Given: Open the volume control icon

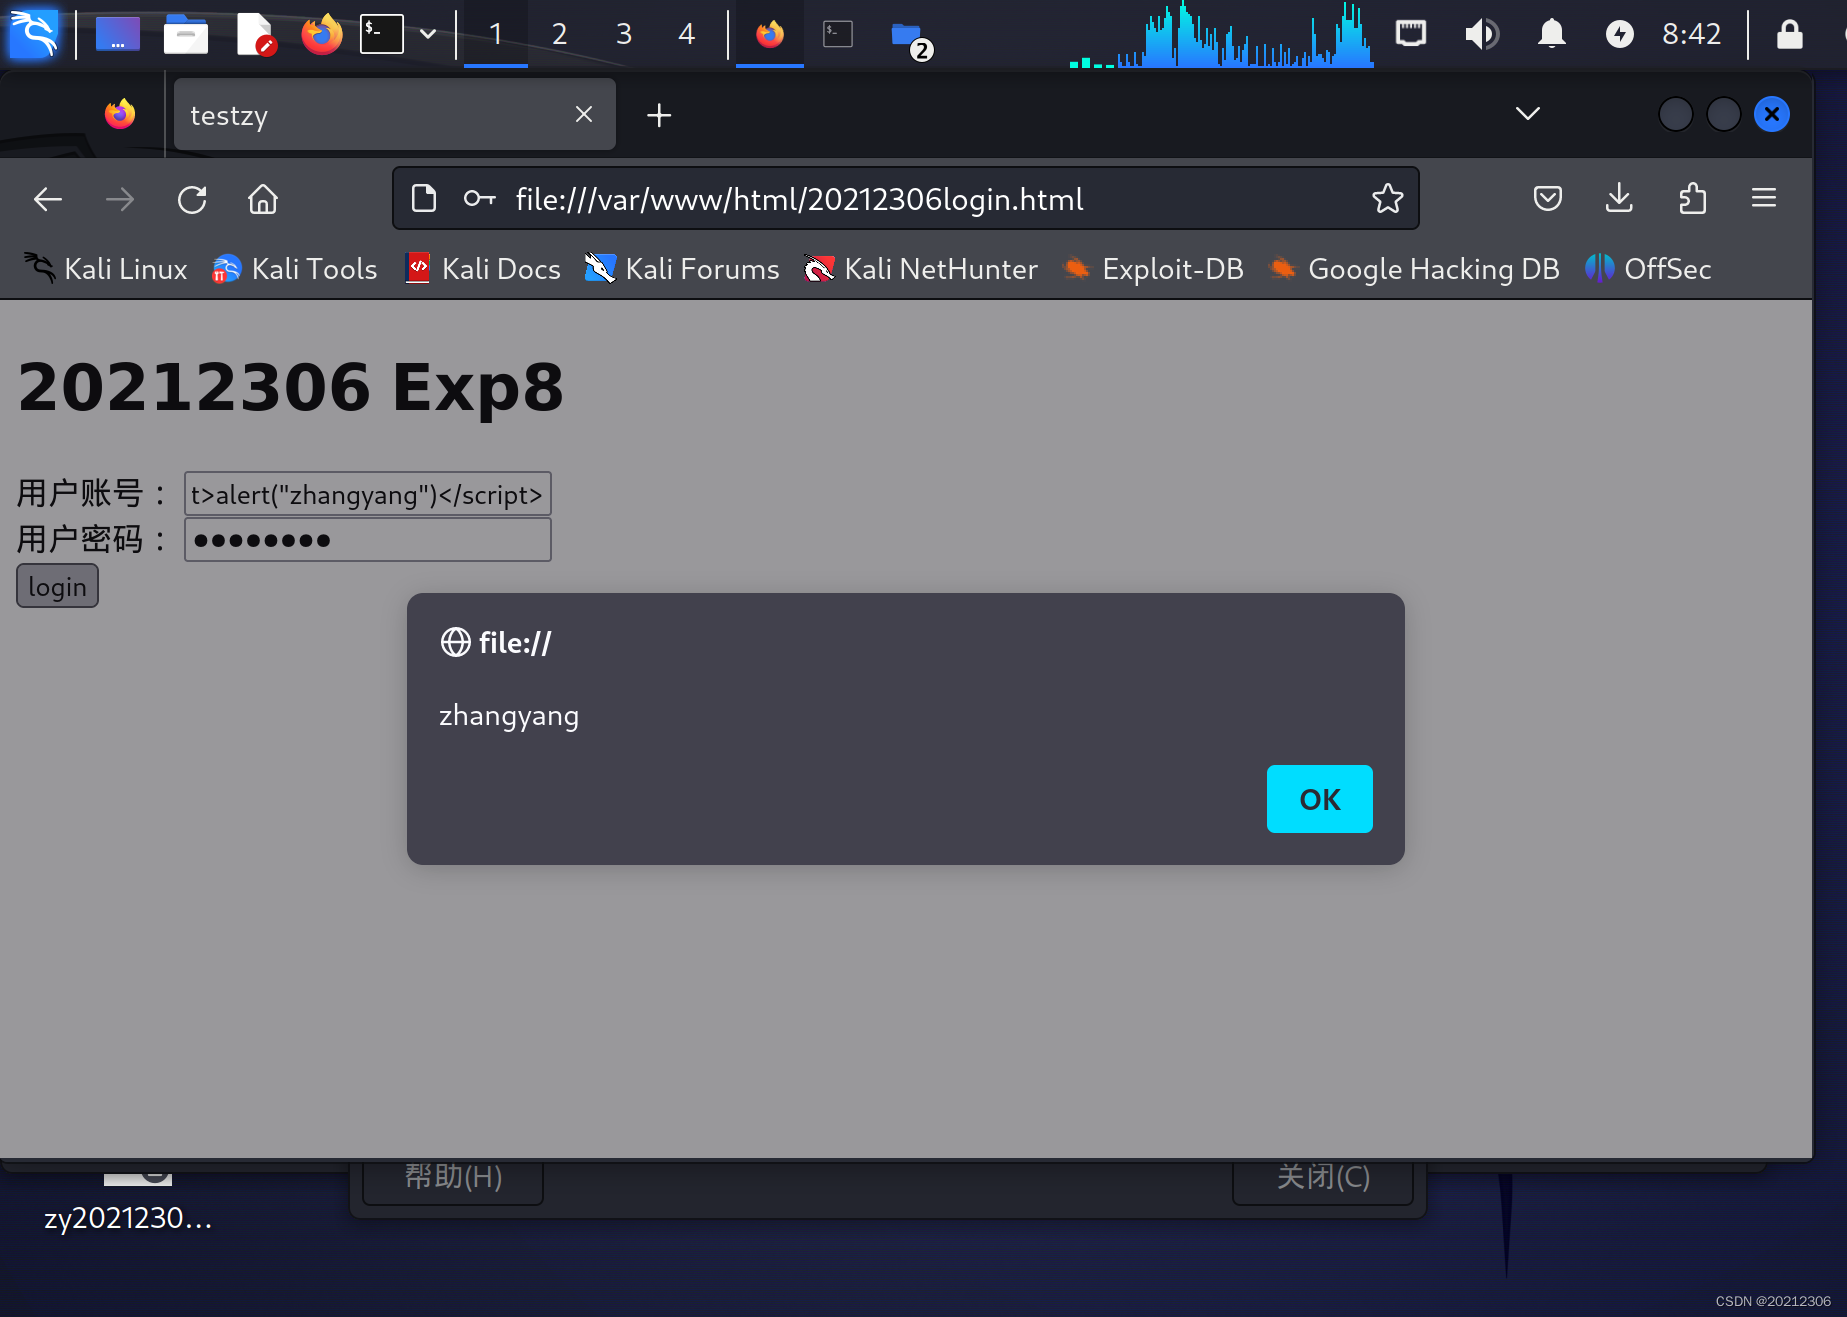Looking at the screenshot, I should pos(1481,34).
